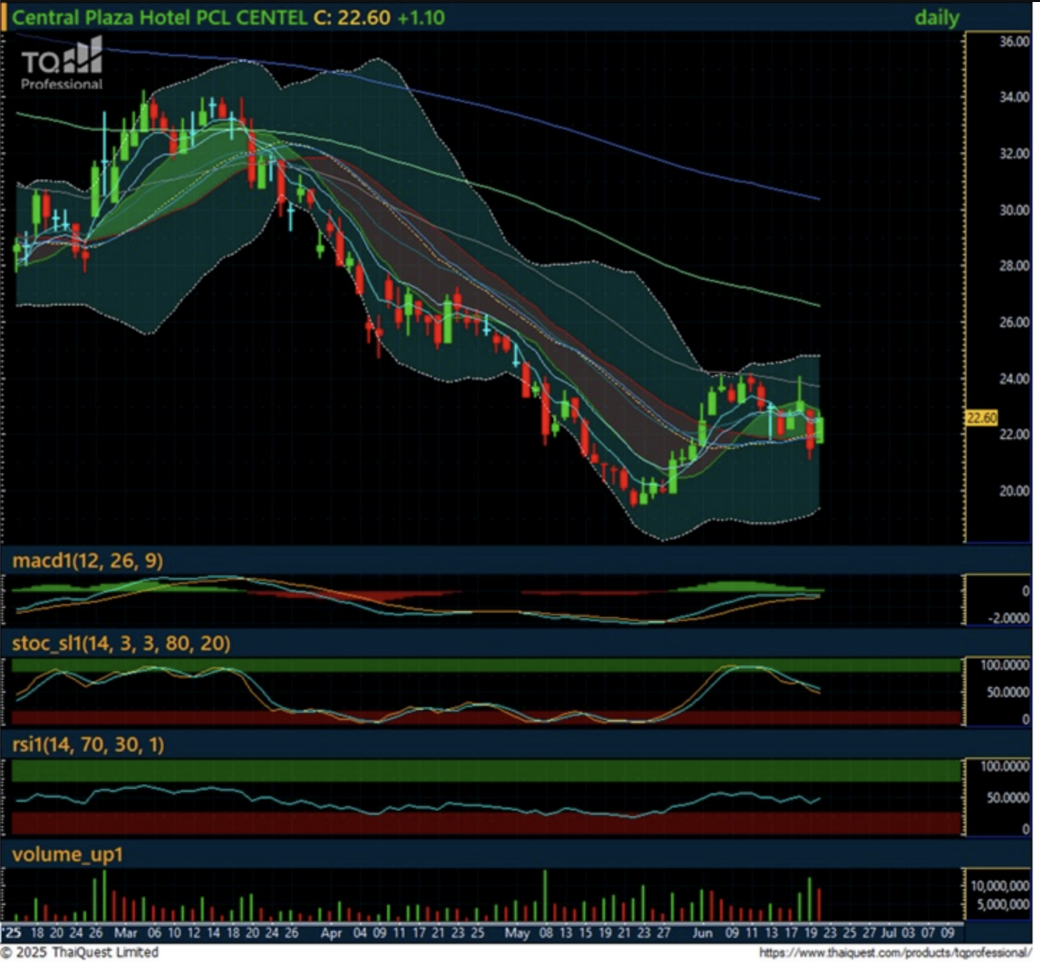The height and width of the screenshot is (962, 1040).
Task: Click the 100.0000 value on the RSI axis
Action: (1006, 766)
